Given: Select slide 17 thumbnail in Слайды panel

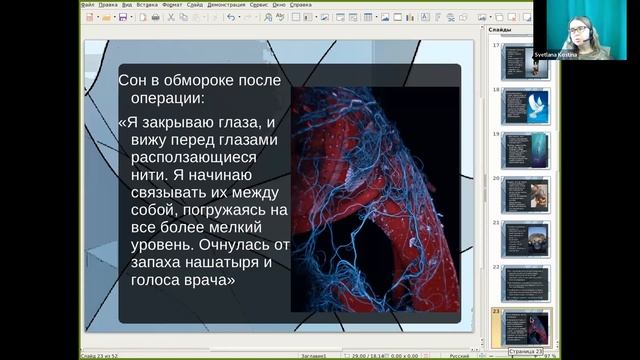Looking at the screenshot, I should (x=525, y=62).
